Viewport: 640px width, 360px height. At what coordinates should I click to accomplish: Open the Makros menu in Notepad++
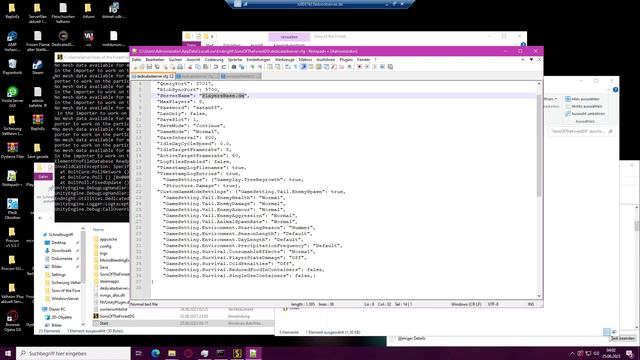(305, 60)
